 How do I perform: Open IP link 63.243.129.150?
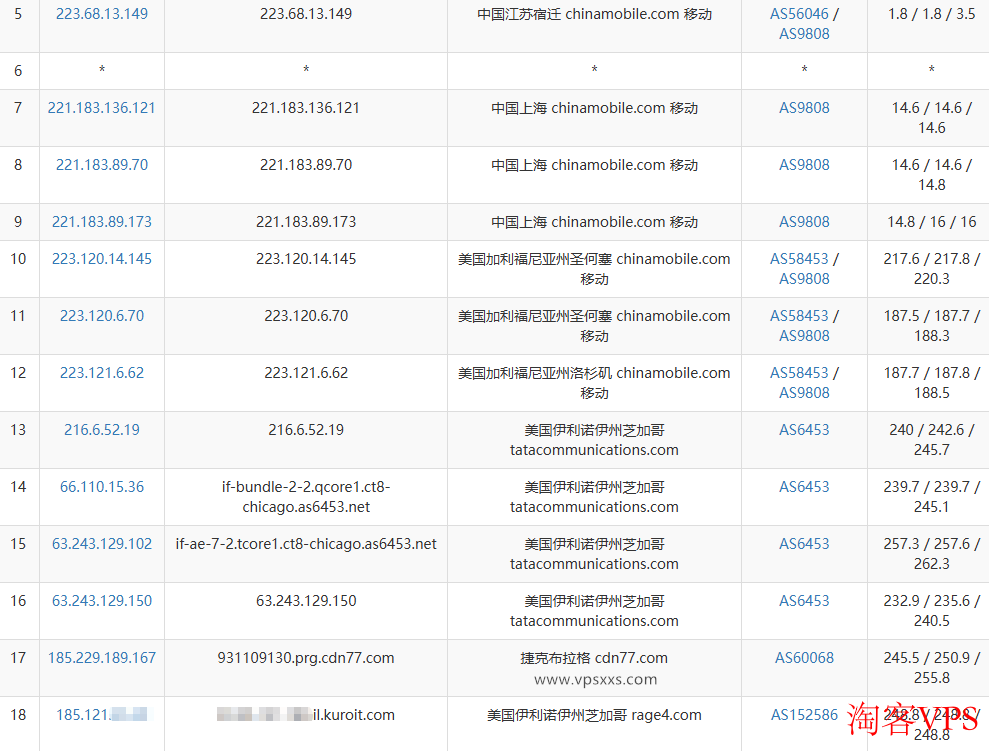102,601
